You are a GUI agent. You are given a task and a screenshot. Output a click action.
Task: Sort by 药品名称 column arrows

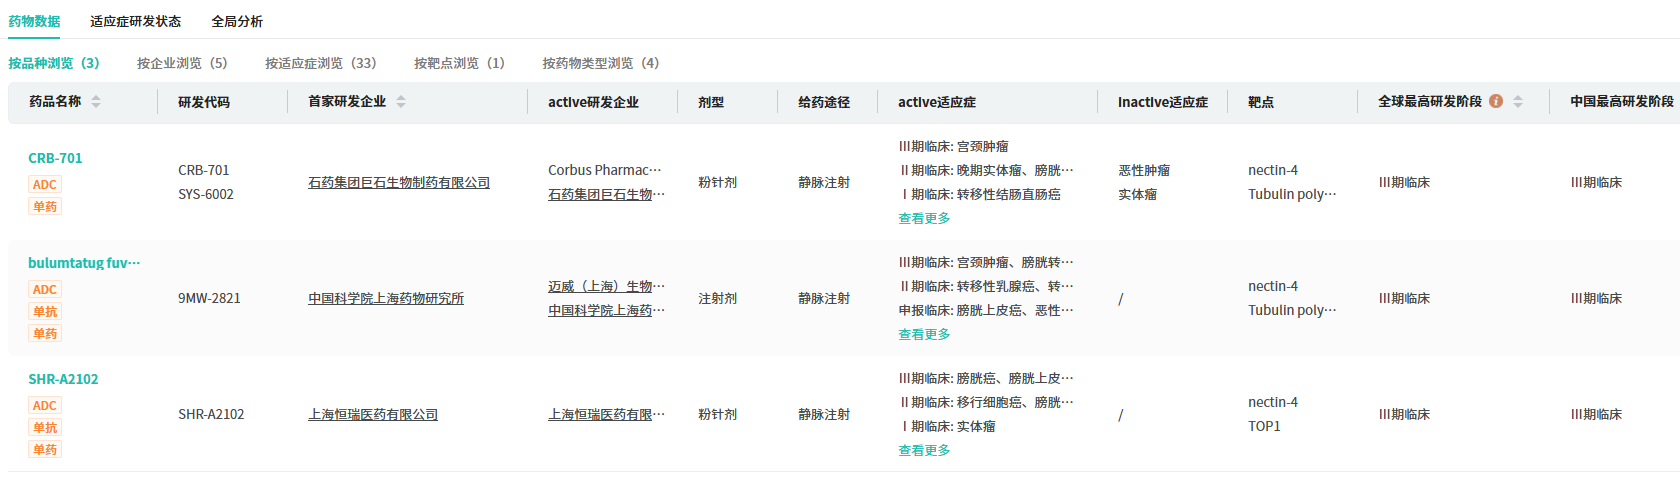pos(96,101)
